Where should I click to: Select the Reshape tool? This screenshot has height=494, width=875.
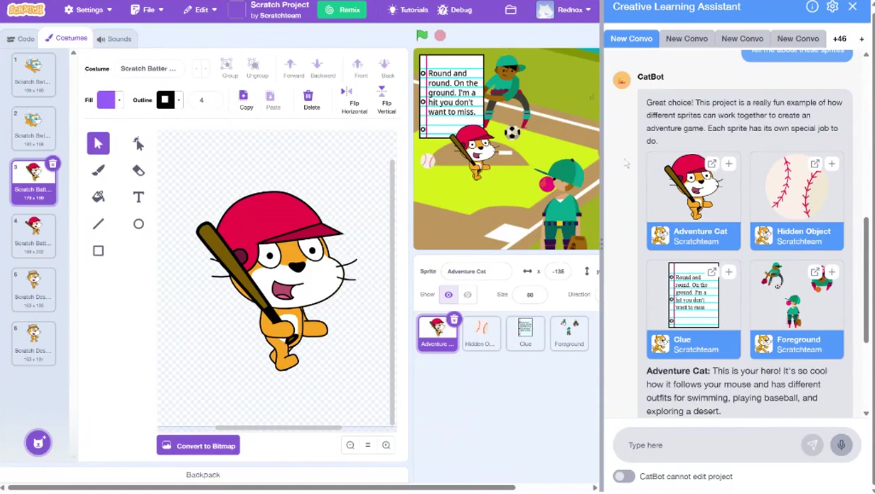[x=138, y=143]
